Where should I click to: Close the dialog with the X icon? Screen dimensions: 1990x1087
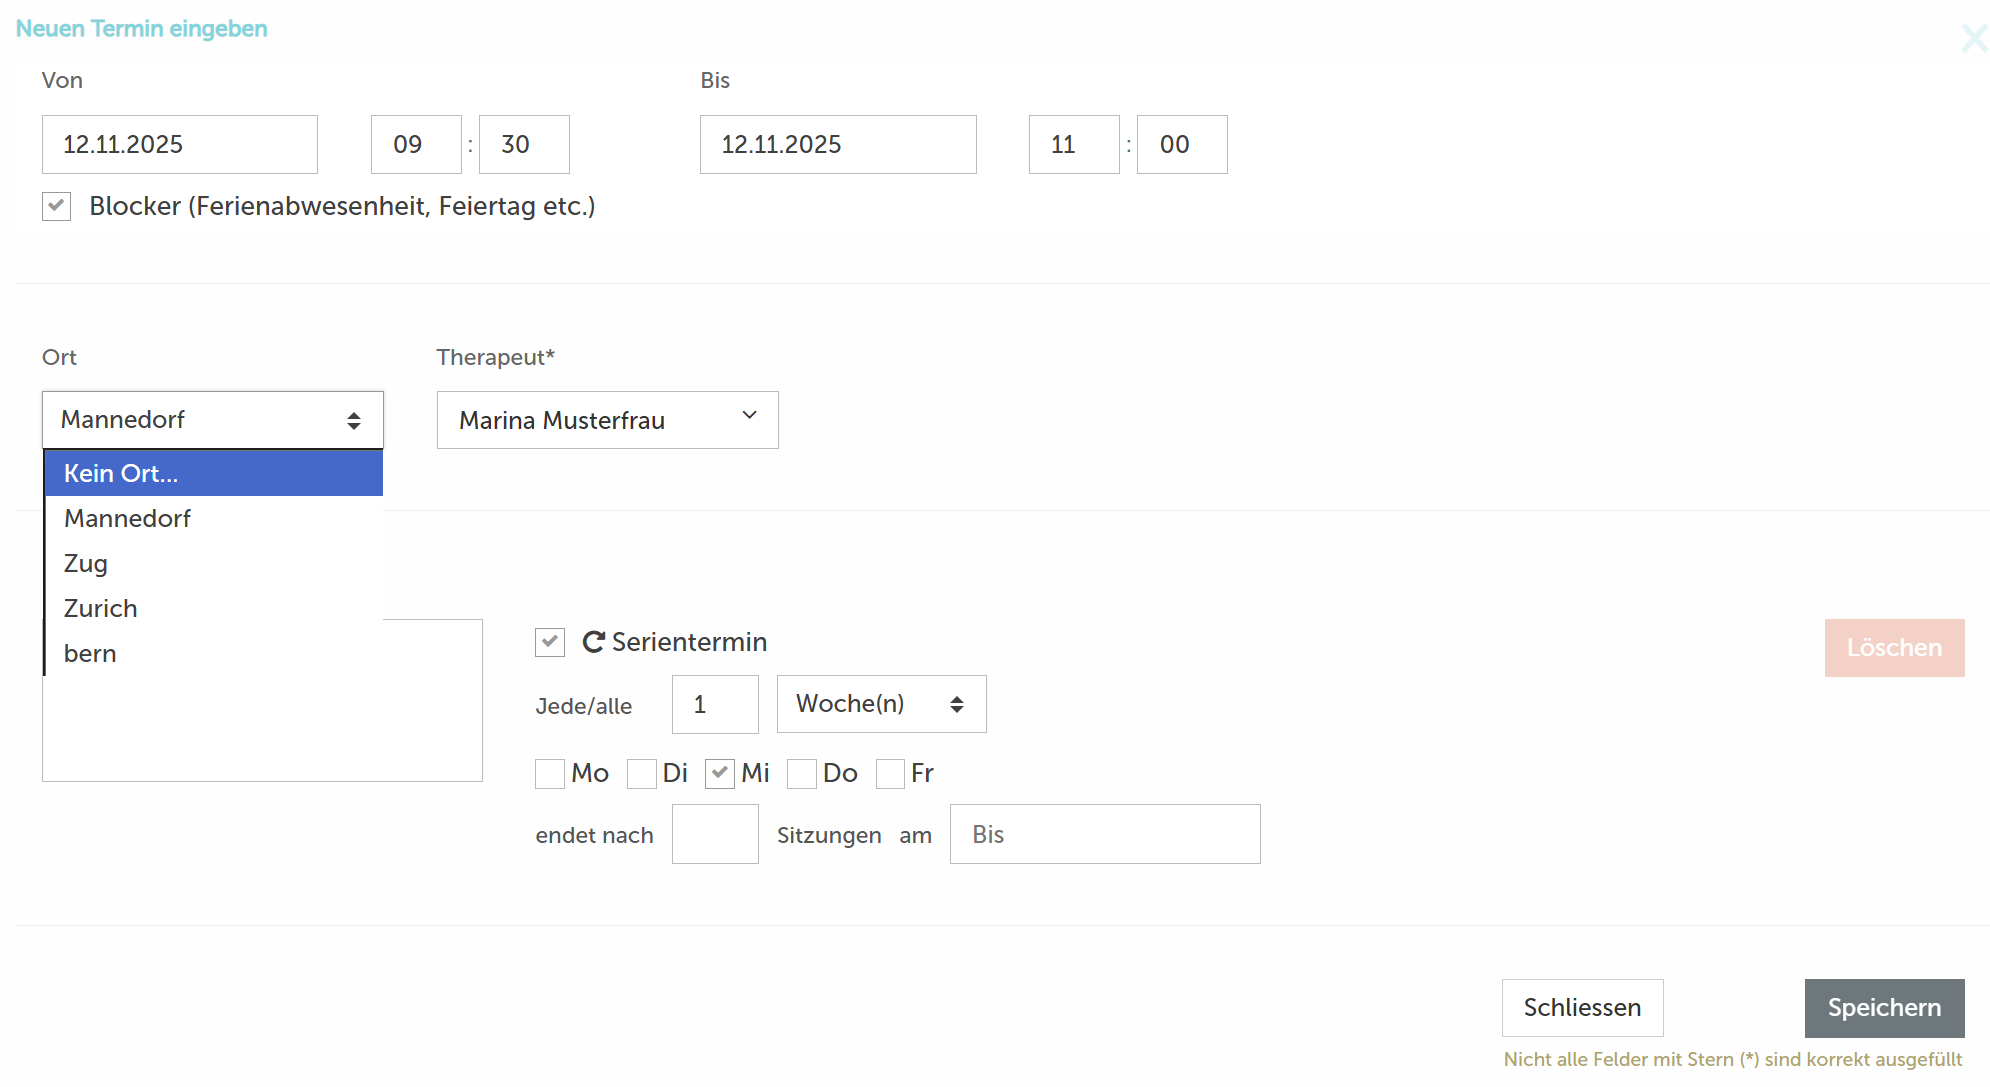click(x=1973, y=39)
